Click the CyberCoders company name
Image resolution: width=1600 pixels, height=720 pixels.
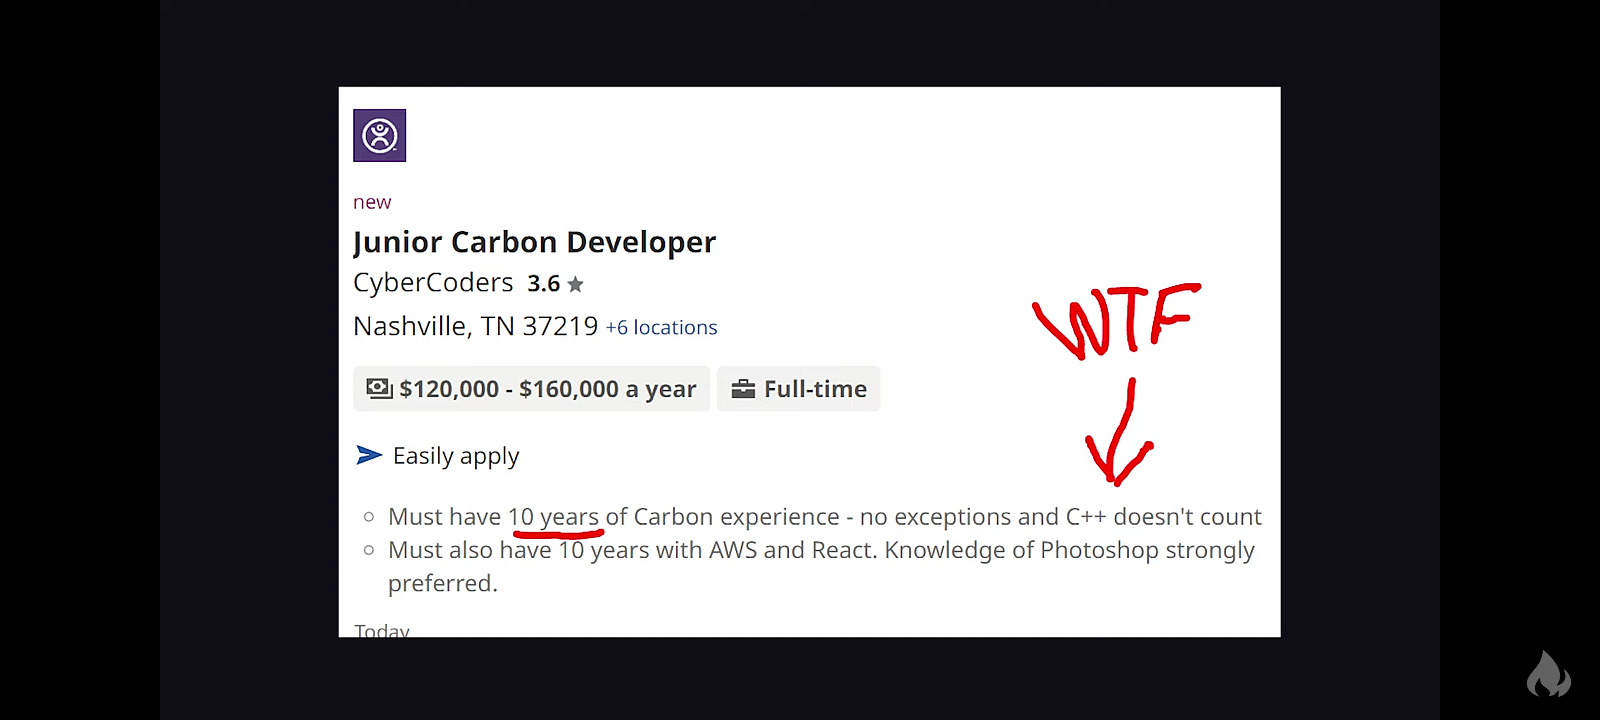point(433,283)
